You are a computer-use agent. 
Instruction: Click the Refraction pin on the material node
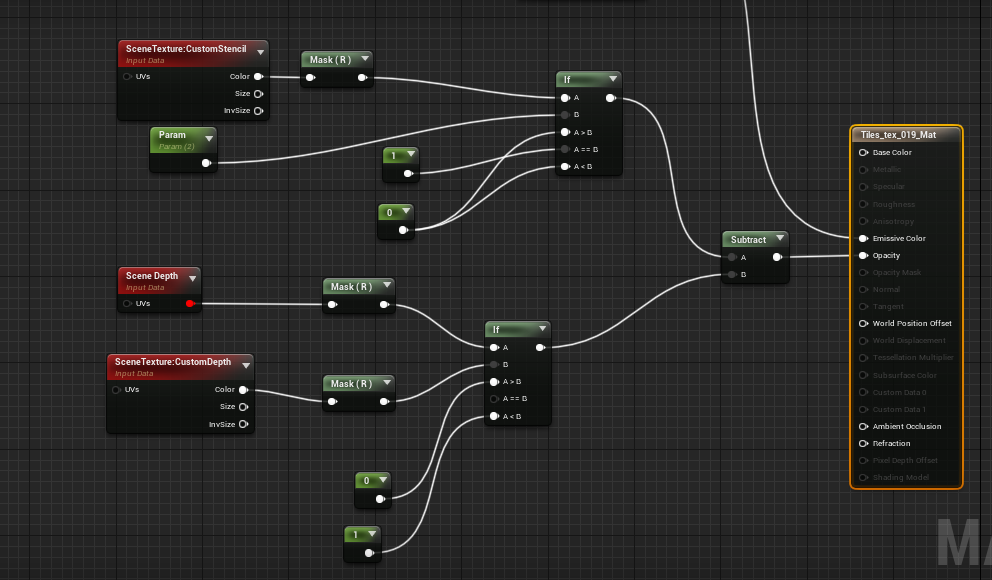click(863, 444)
